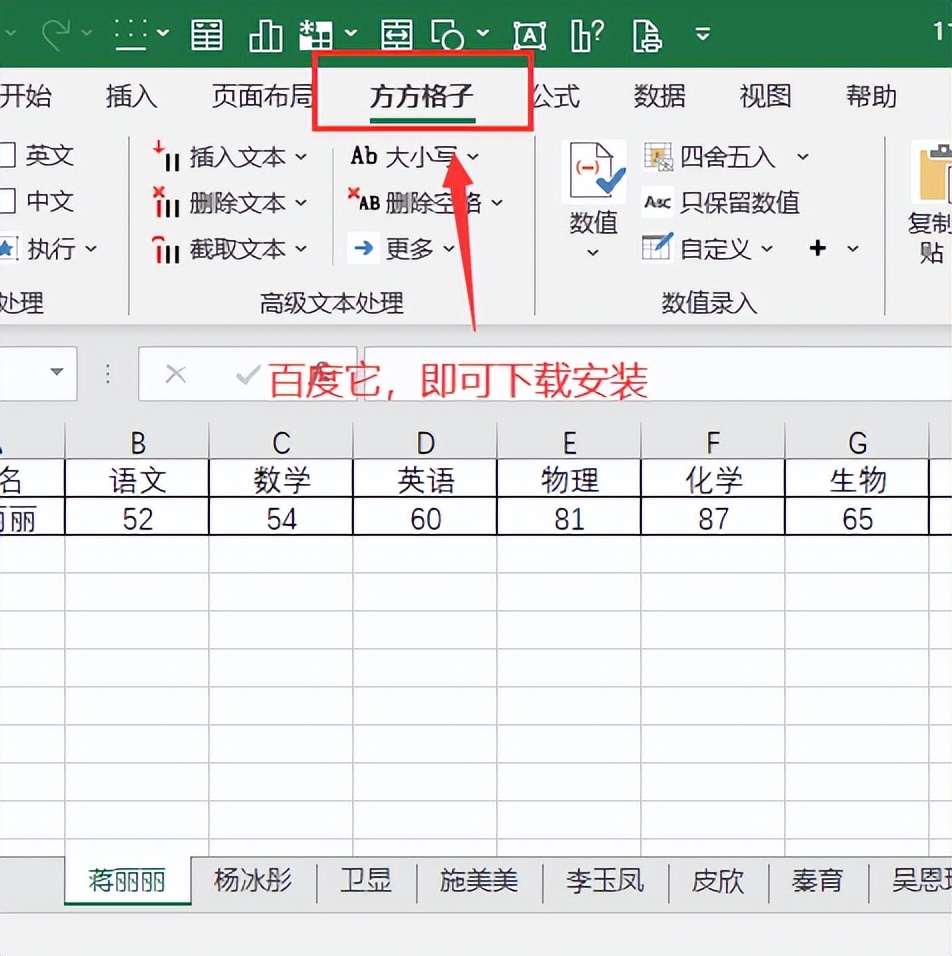
Task: Open the 帮助 tab
Action: click(871, 96)
